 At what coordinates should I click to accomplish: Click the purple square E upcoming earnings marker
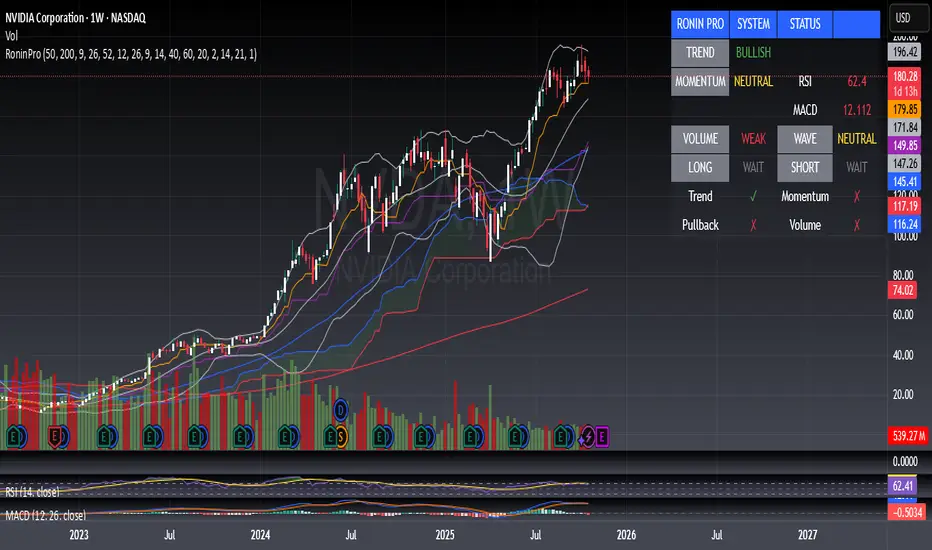(603, 436)
